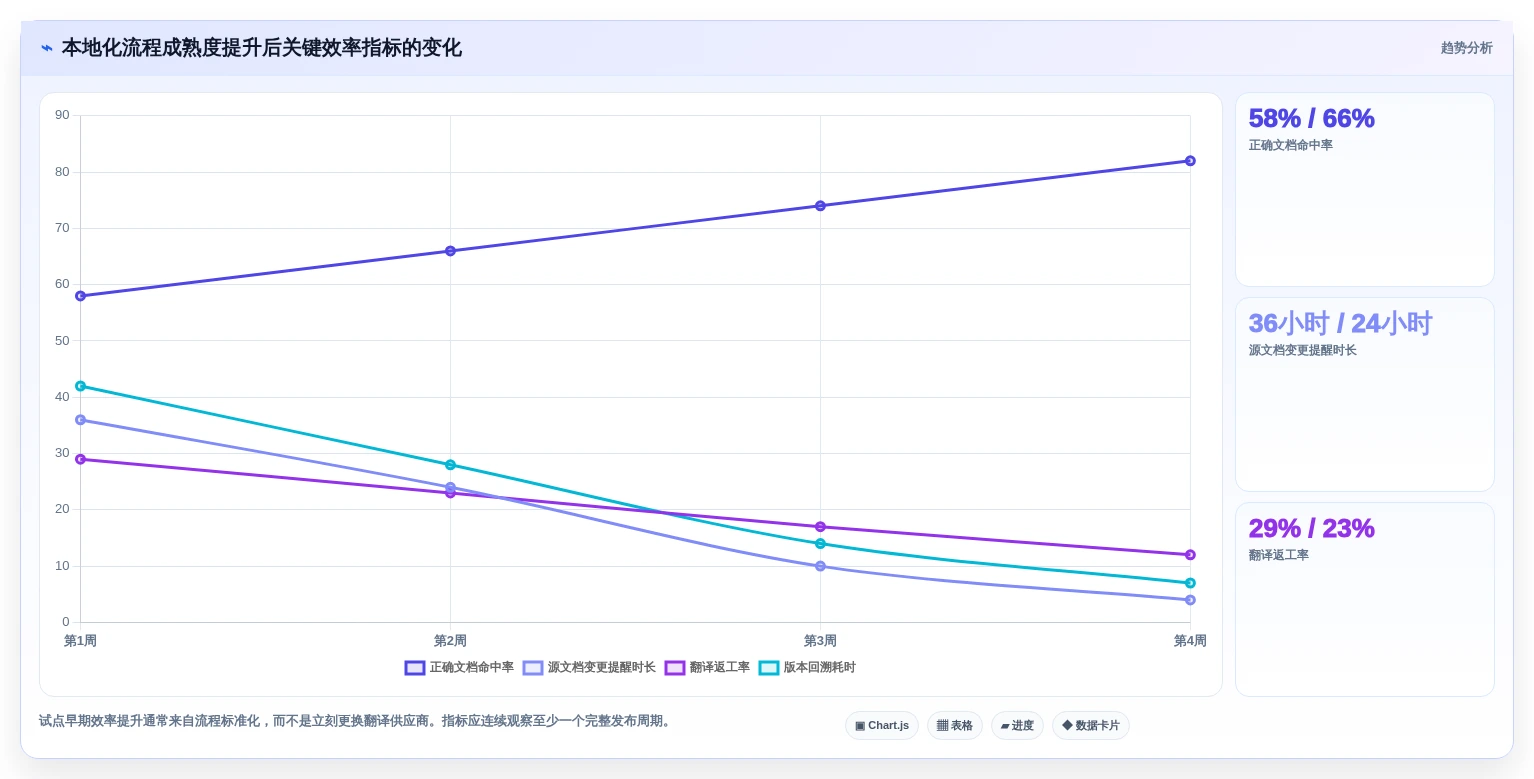Click the footnote text about 试点早期效率提升
The height and width of the screenshot is (779, 1534).
(x=357, y=721)
